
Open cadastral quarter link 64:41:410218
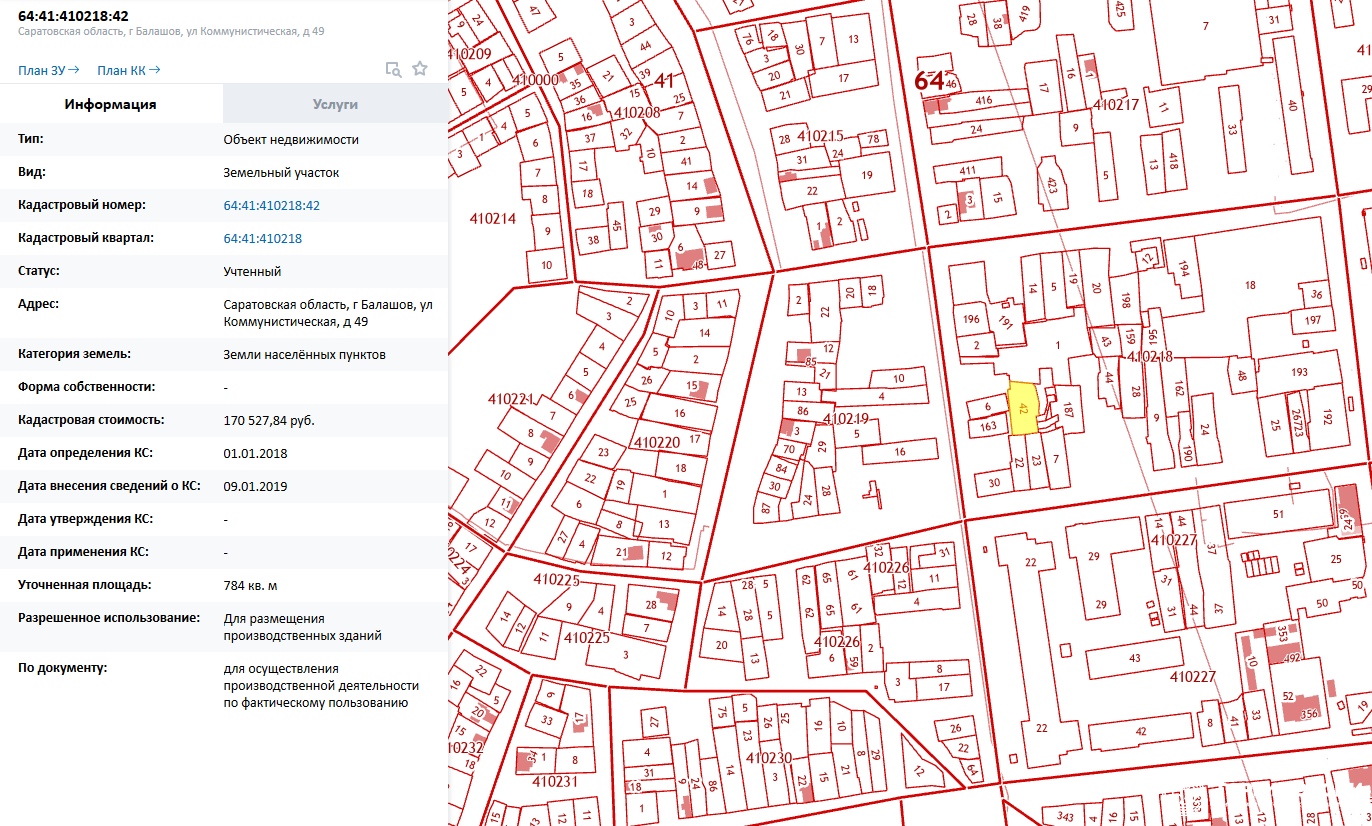click(262, 238)
